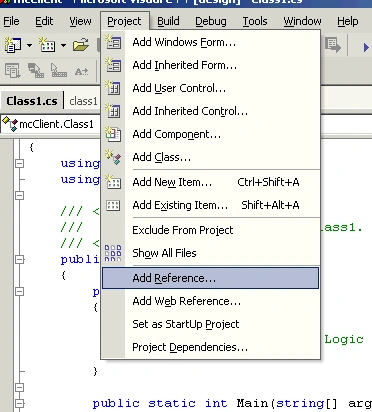Click the Open File folder icon

click(x=81, y=45)
